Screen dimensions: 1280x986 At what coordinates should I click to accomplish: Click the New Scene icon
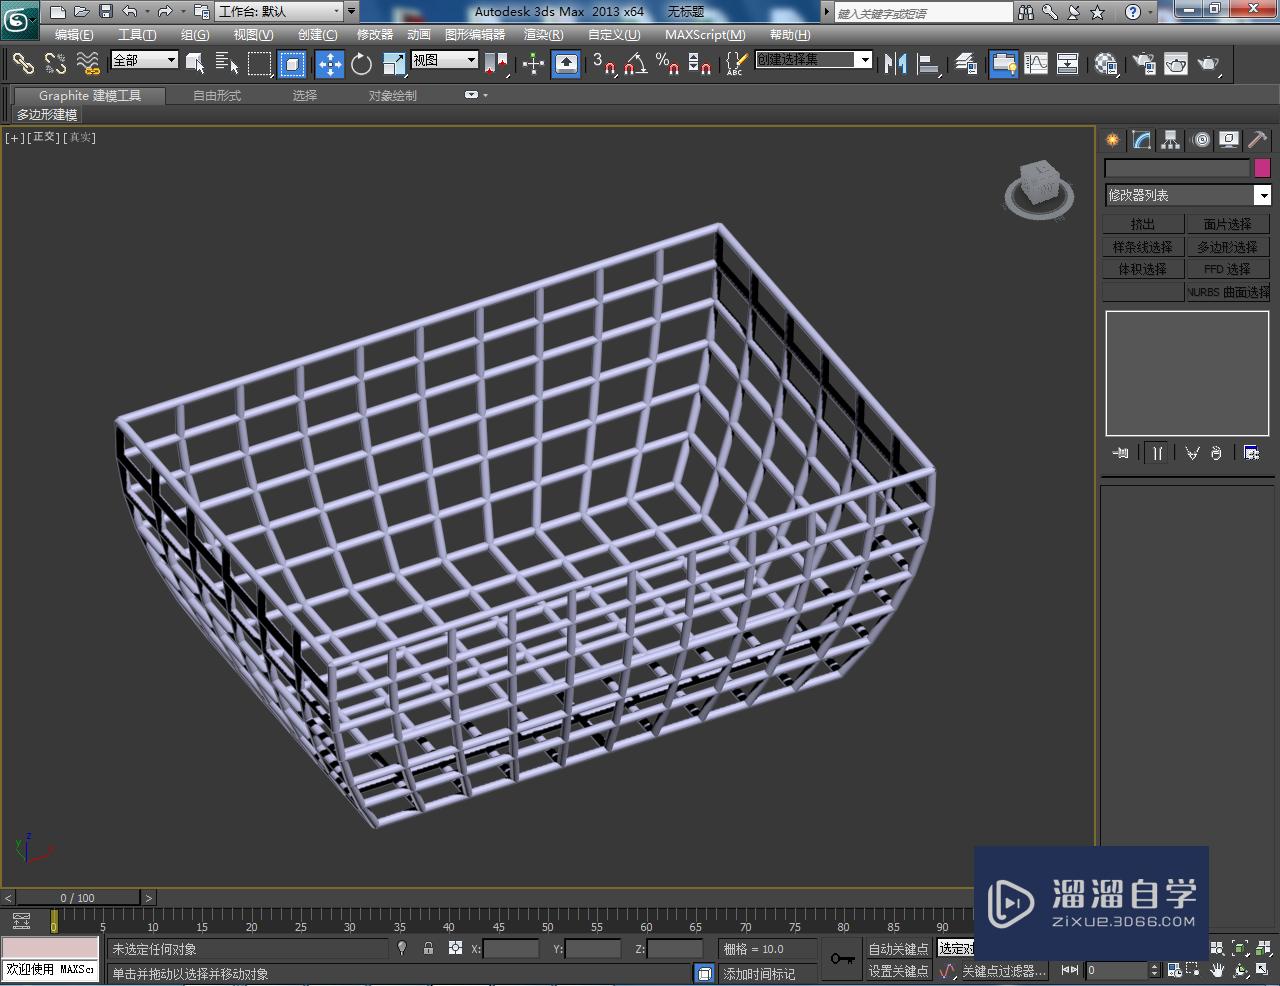(58, 12)
